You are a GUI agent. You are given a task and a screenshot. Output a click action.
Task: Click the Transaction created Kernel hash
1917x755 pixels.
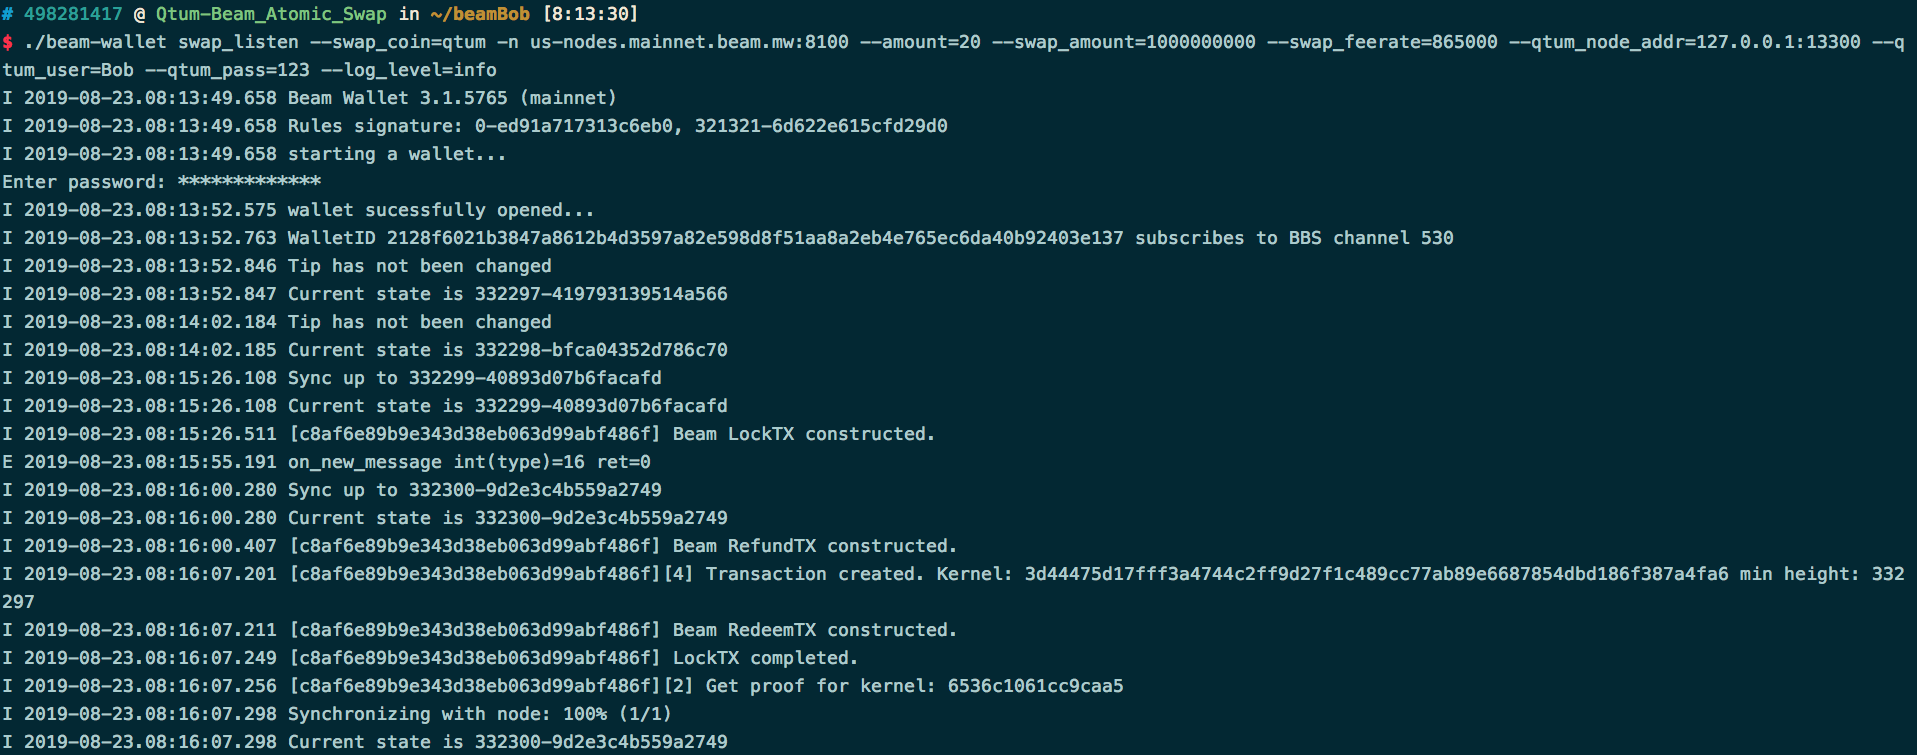pos(1376,574)
